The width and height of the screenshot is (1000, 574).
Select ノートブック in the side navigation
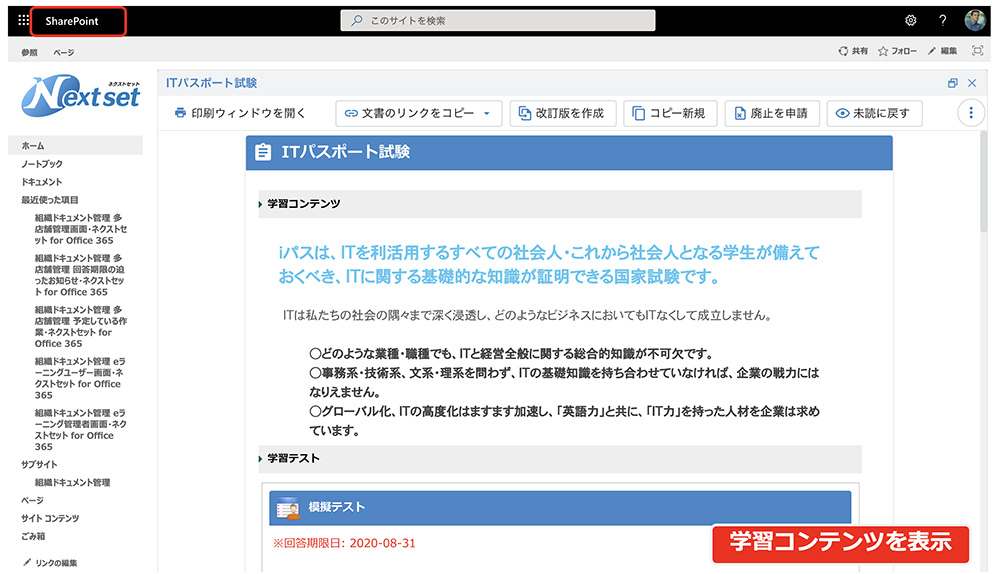point(42,164)
